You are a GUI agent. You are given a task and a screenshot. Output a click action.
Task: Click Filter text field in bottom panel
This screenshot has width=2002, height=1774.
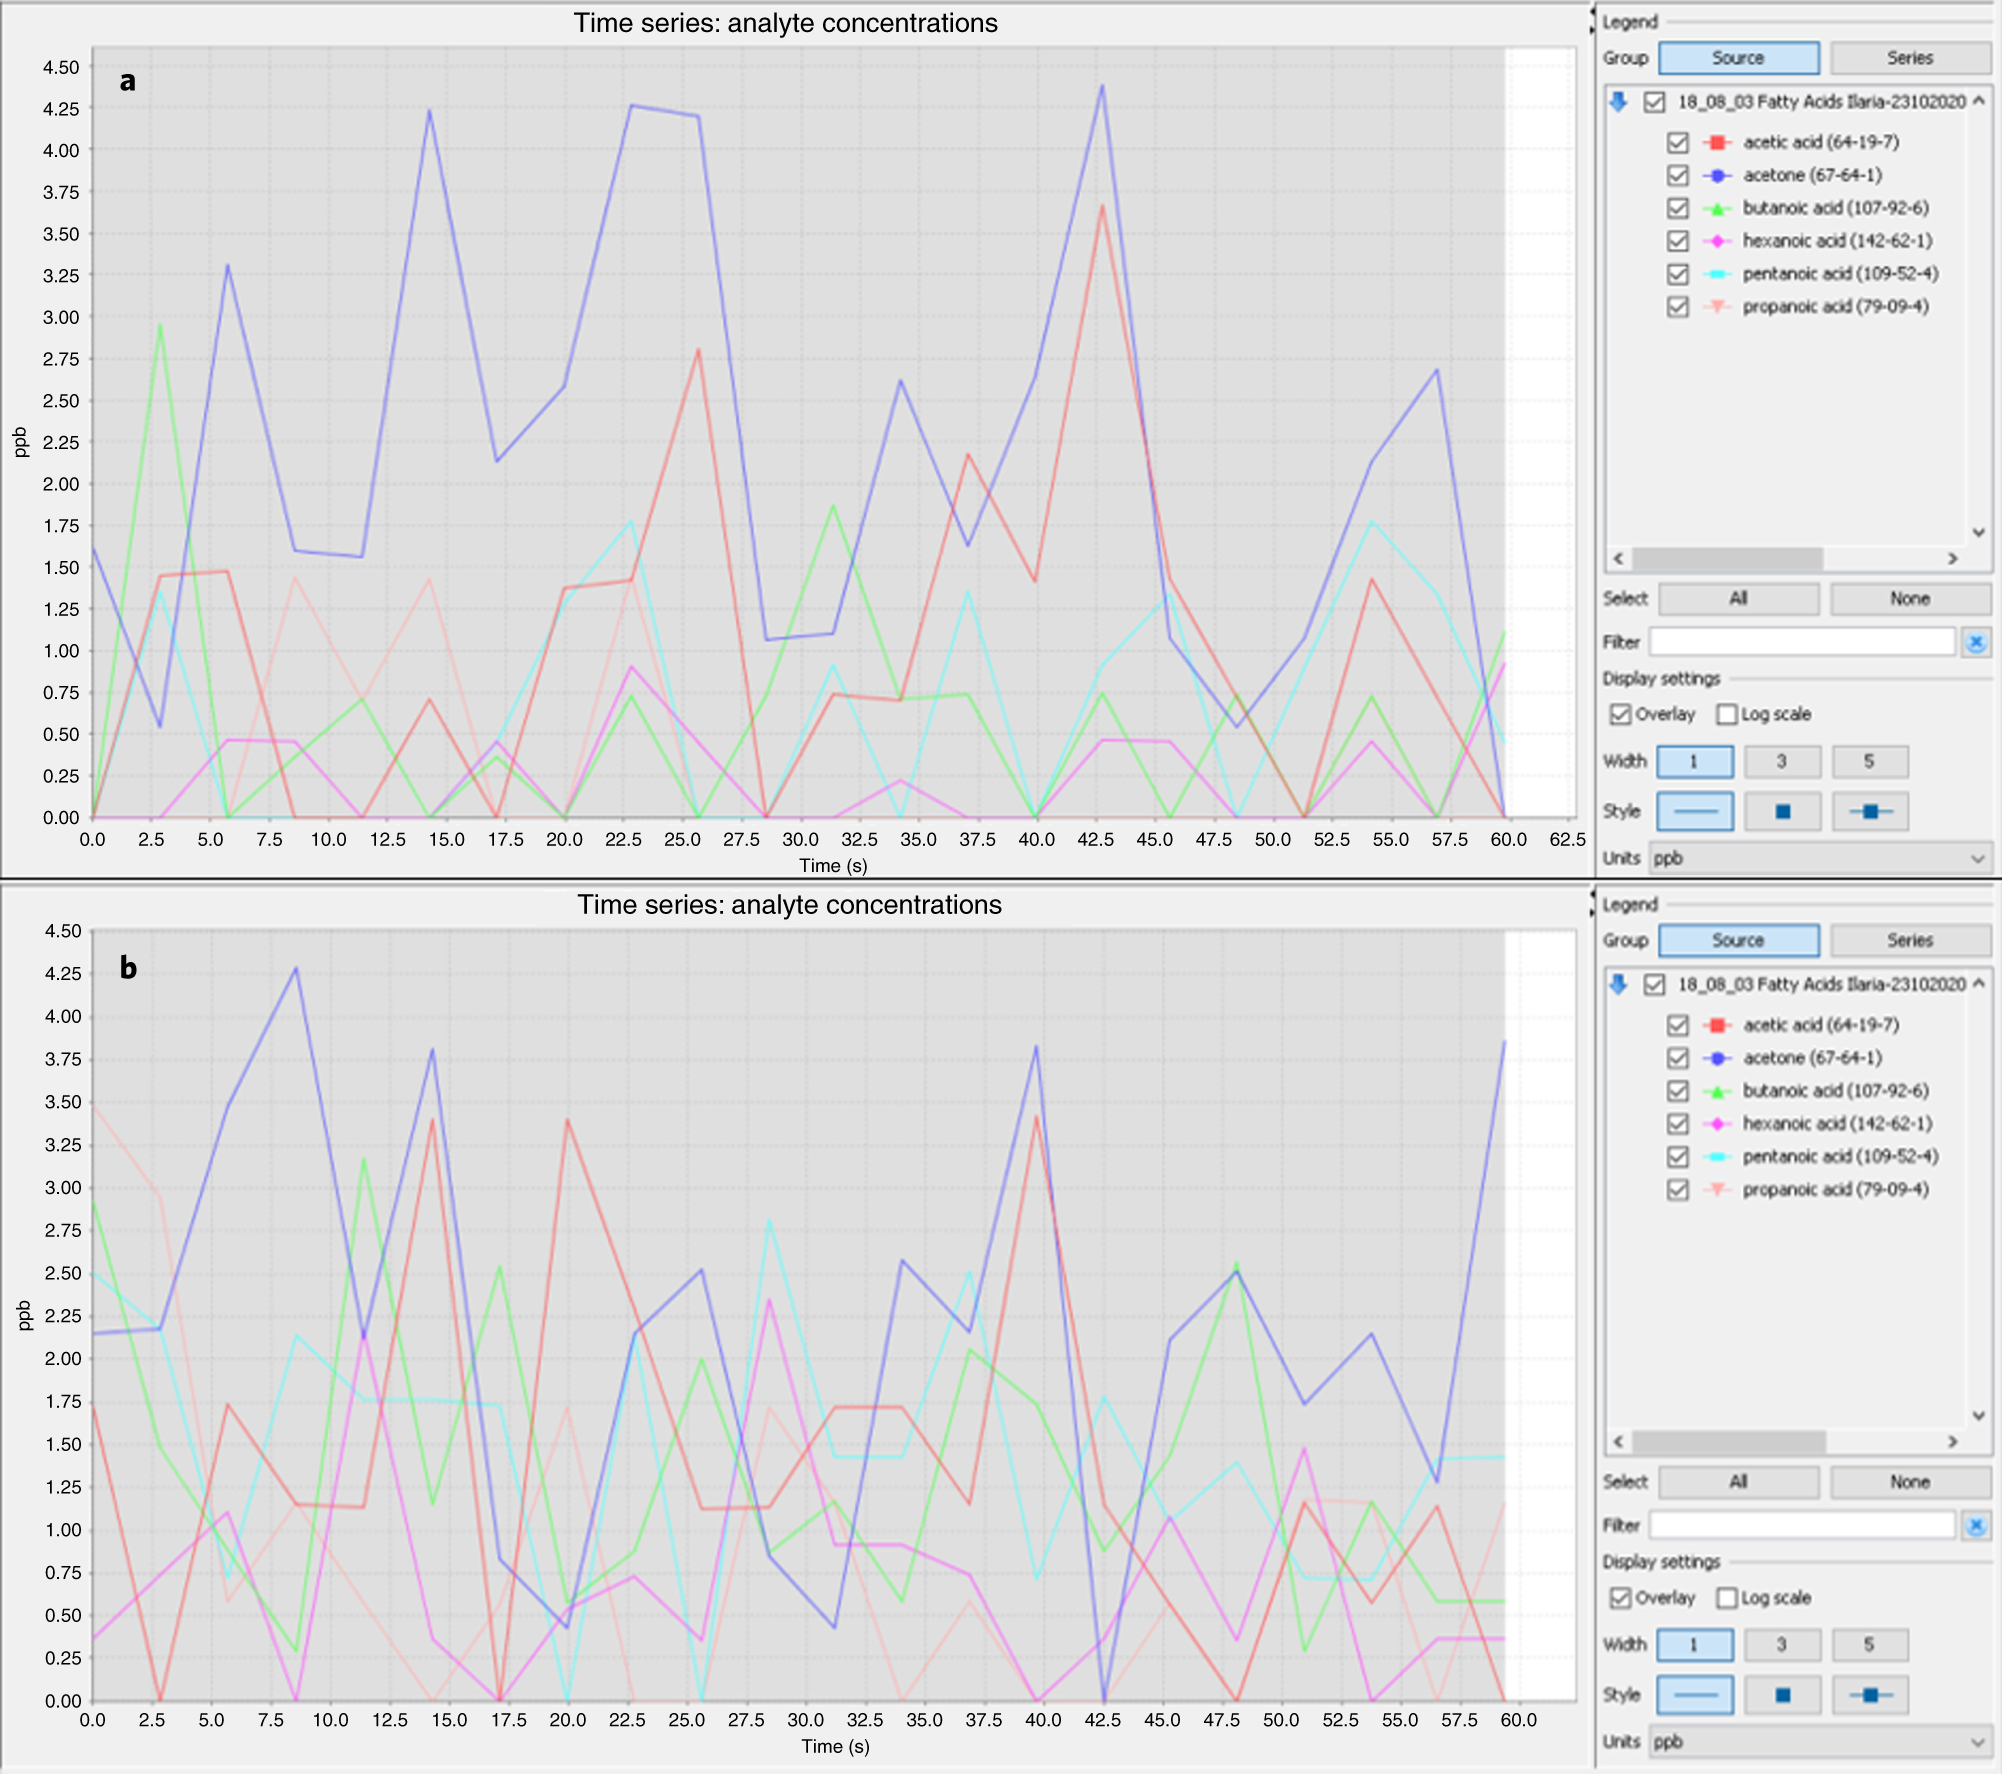point(1802,1525)
